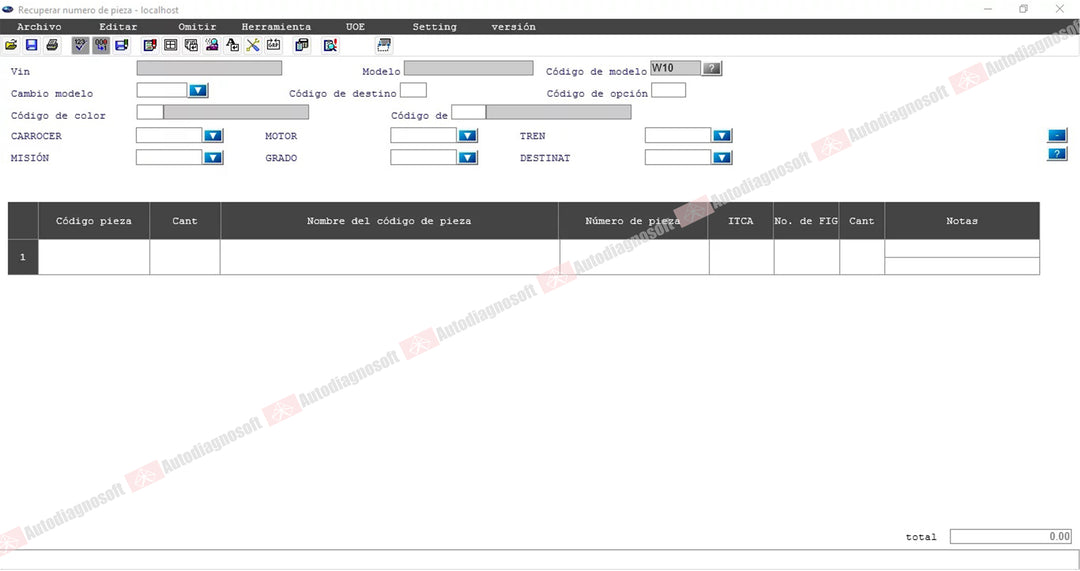Toggle the 123 checkmark toolbar icon
This screenshot has width=1080, height=571.
click(81, 45)
